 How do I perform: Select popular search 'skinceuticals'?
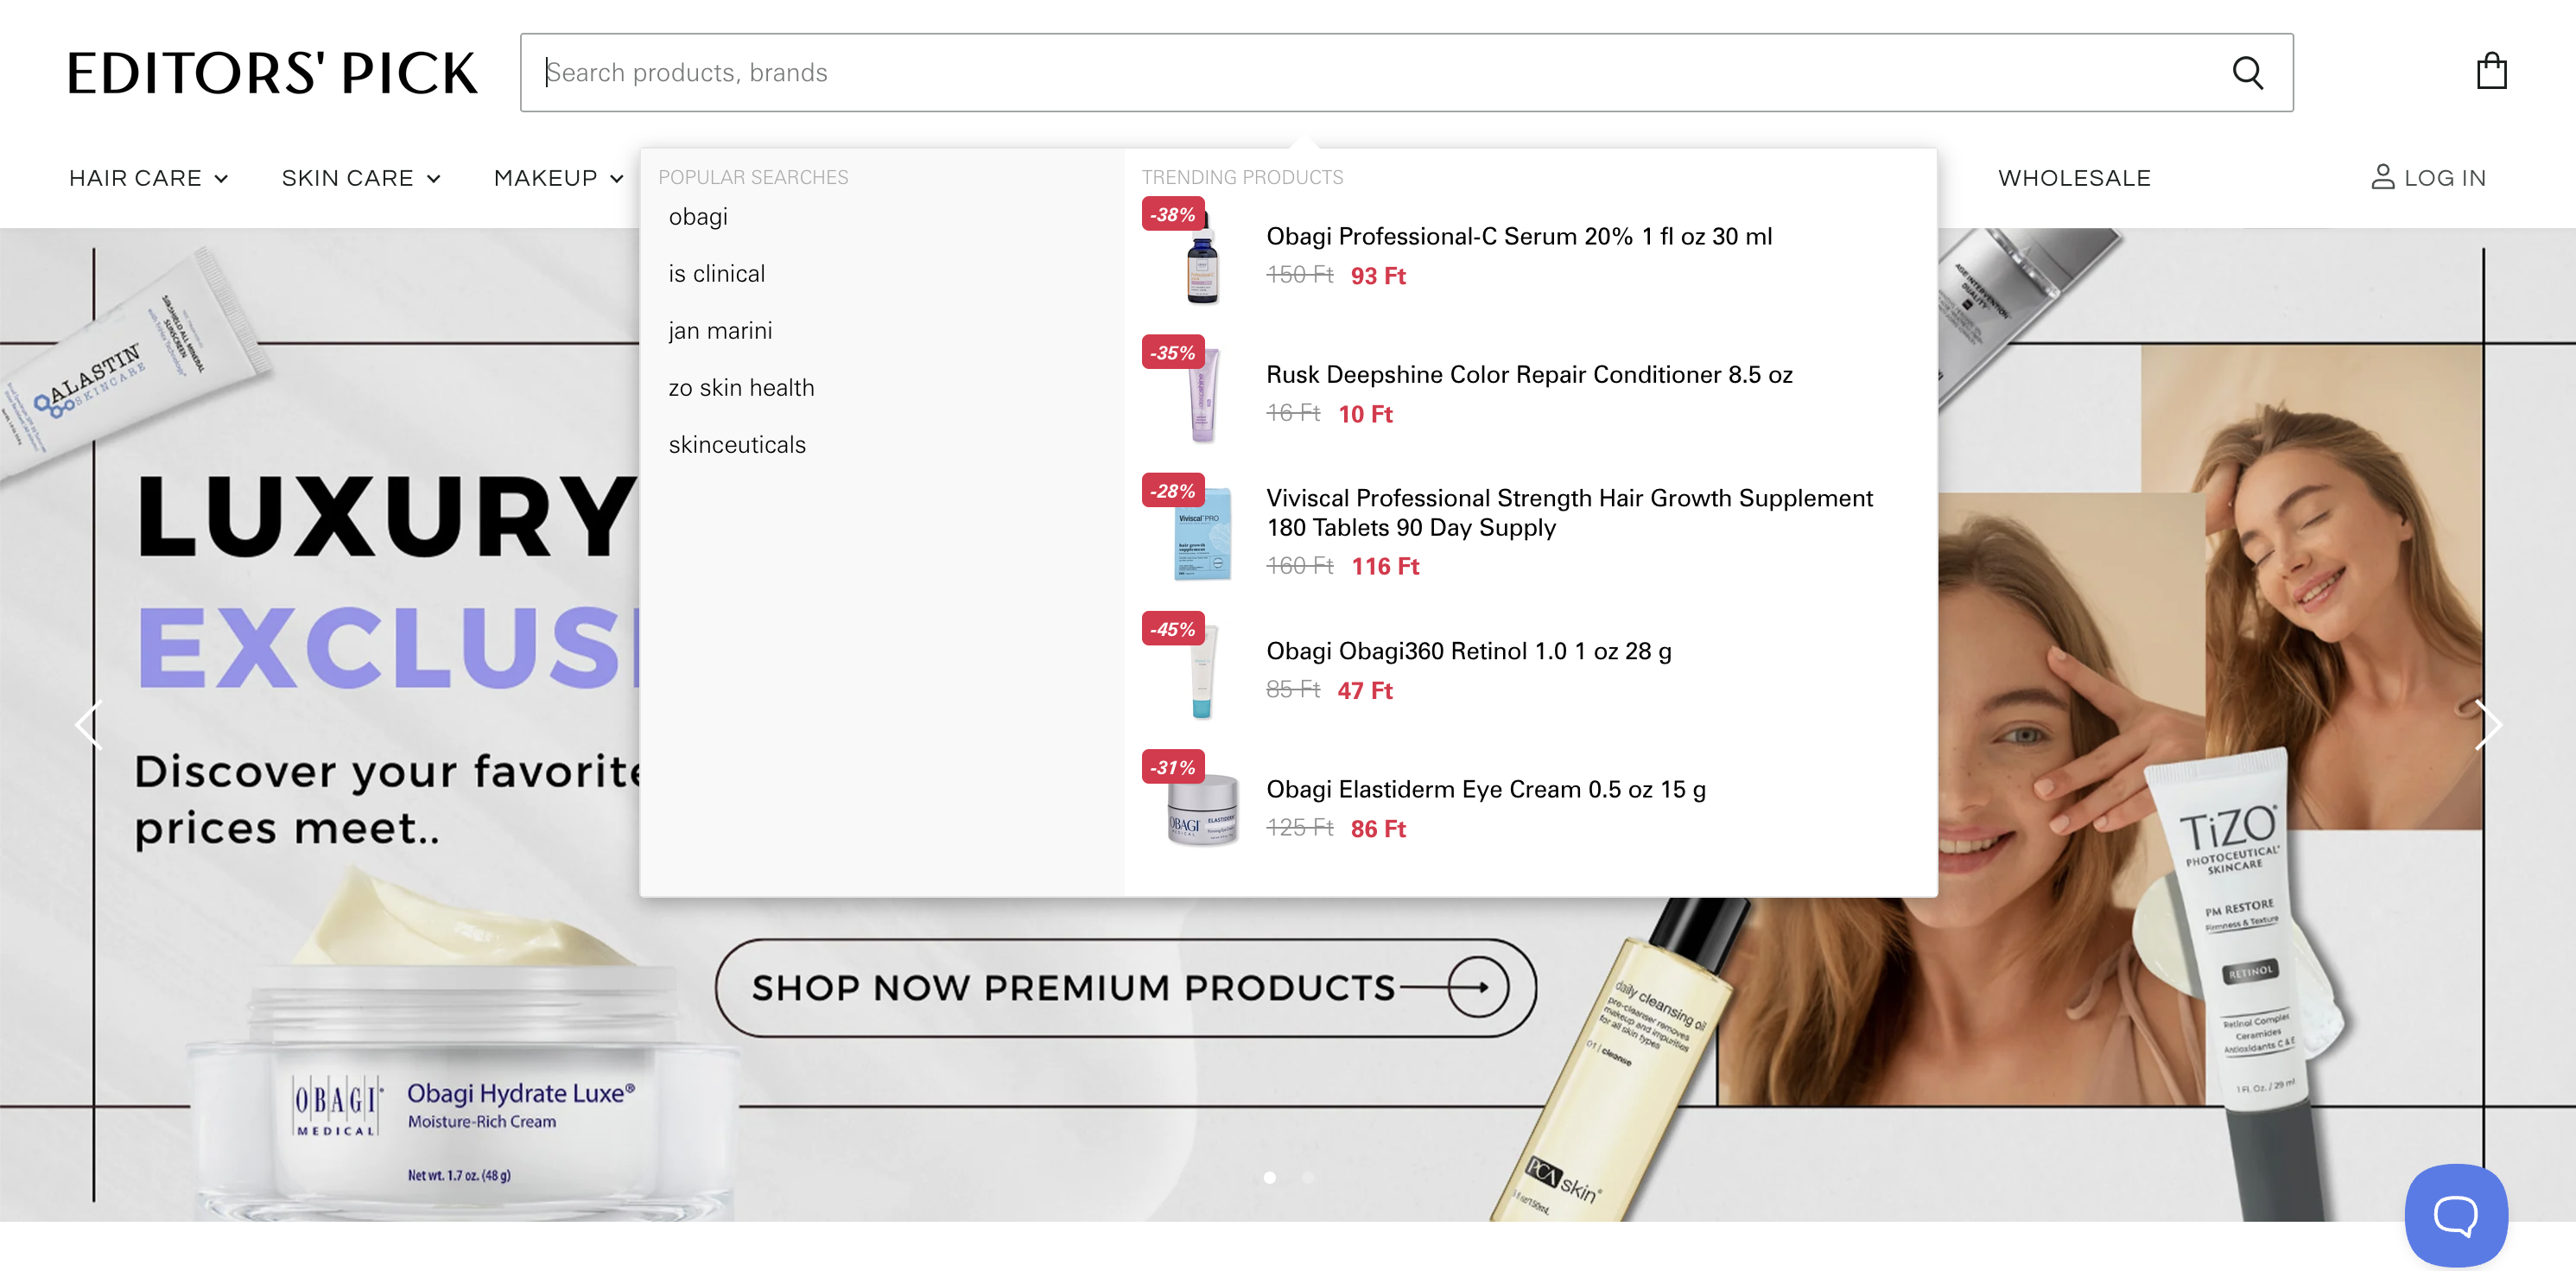737,444
